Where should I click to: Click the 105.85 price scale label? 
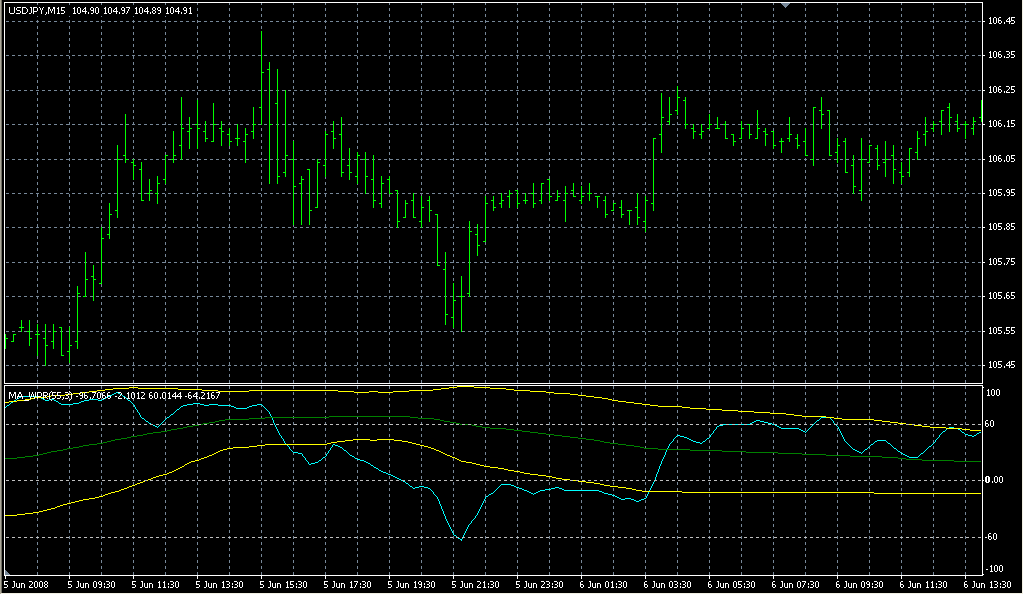(1001, 227)
